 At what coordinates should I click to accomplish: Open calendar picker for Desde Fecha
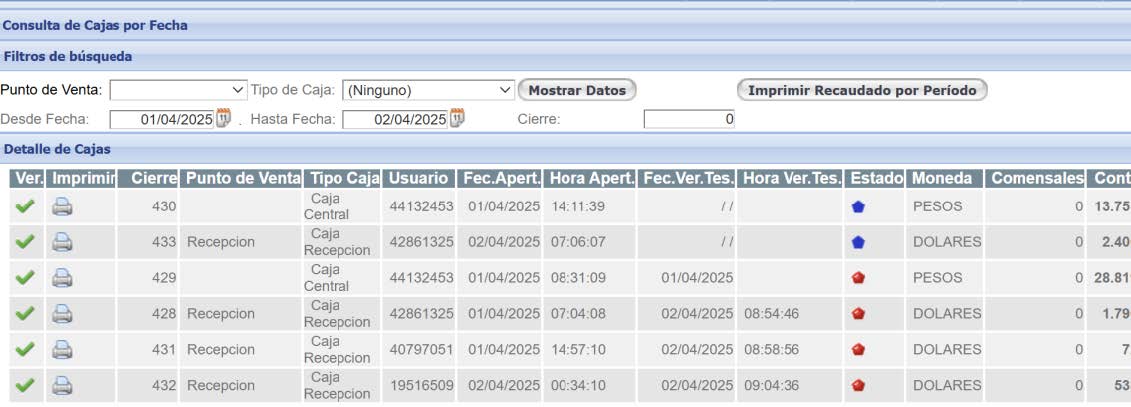[224, 118]
